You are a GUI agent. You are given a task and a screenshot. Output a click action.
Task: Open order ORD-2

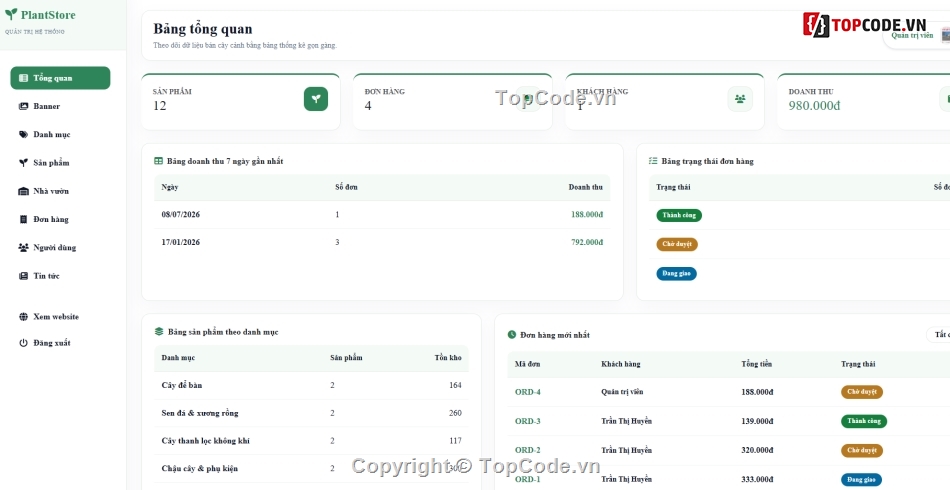(528, 450)
